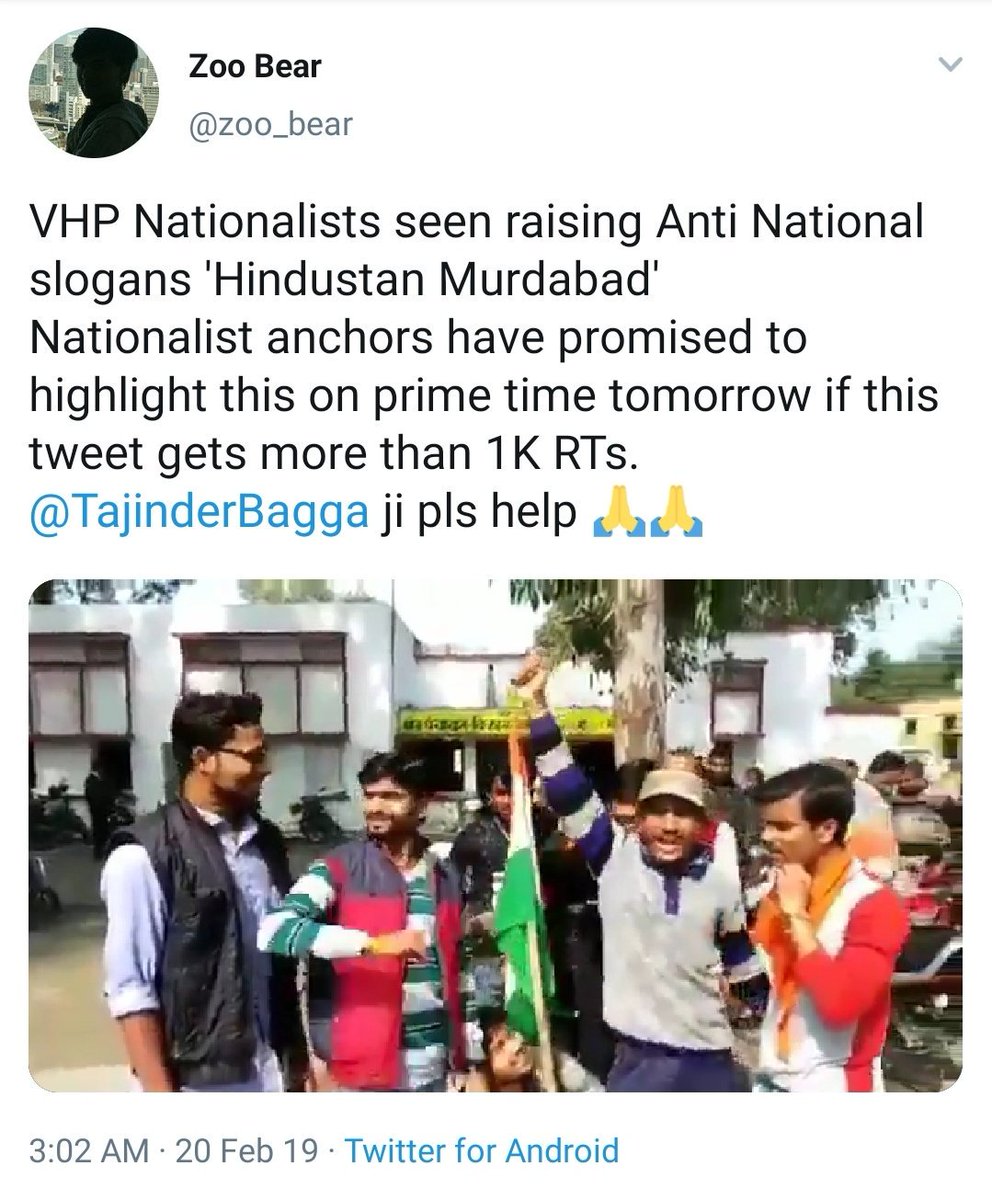Image resolution: width=992 pixels, height=1200 pixels.
Task: Click the second folded hands emoji
Action: (677, 518)
